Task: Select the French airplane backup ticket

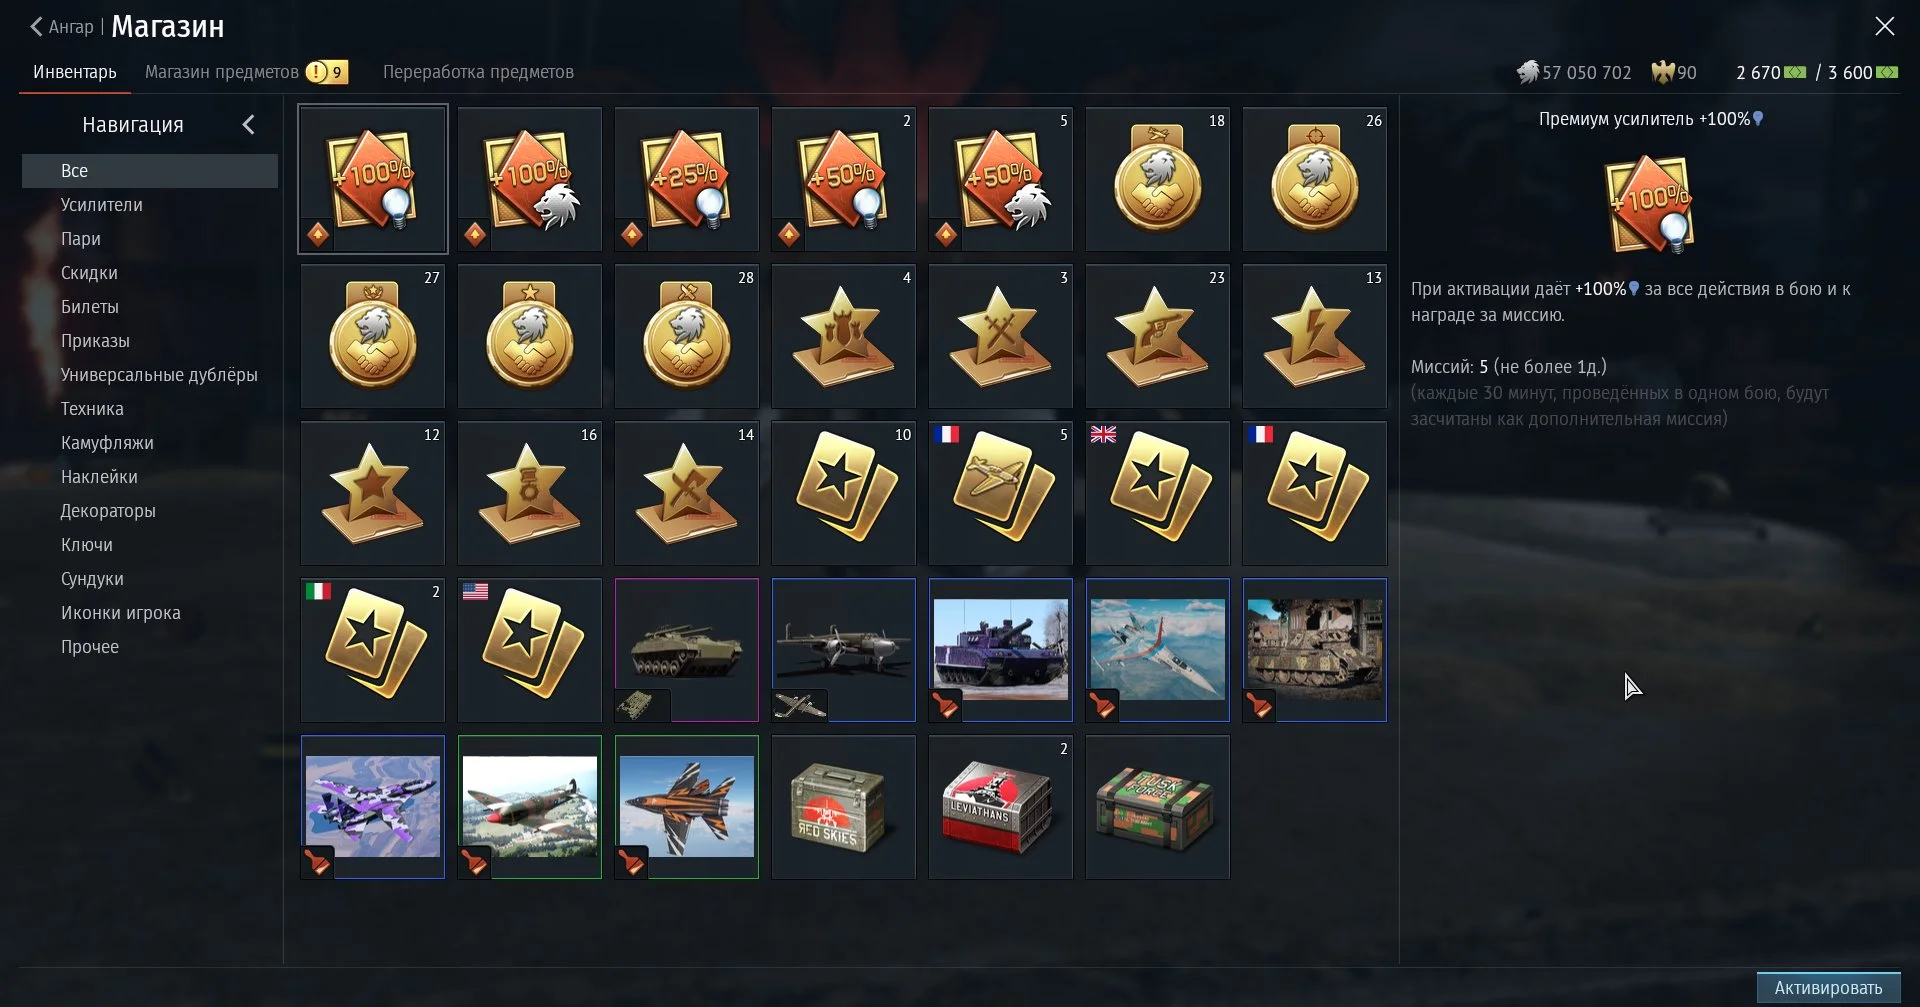Action: pos(1000,493)
